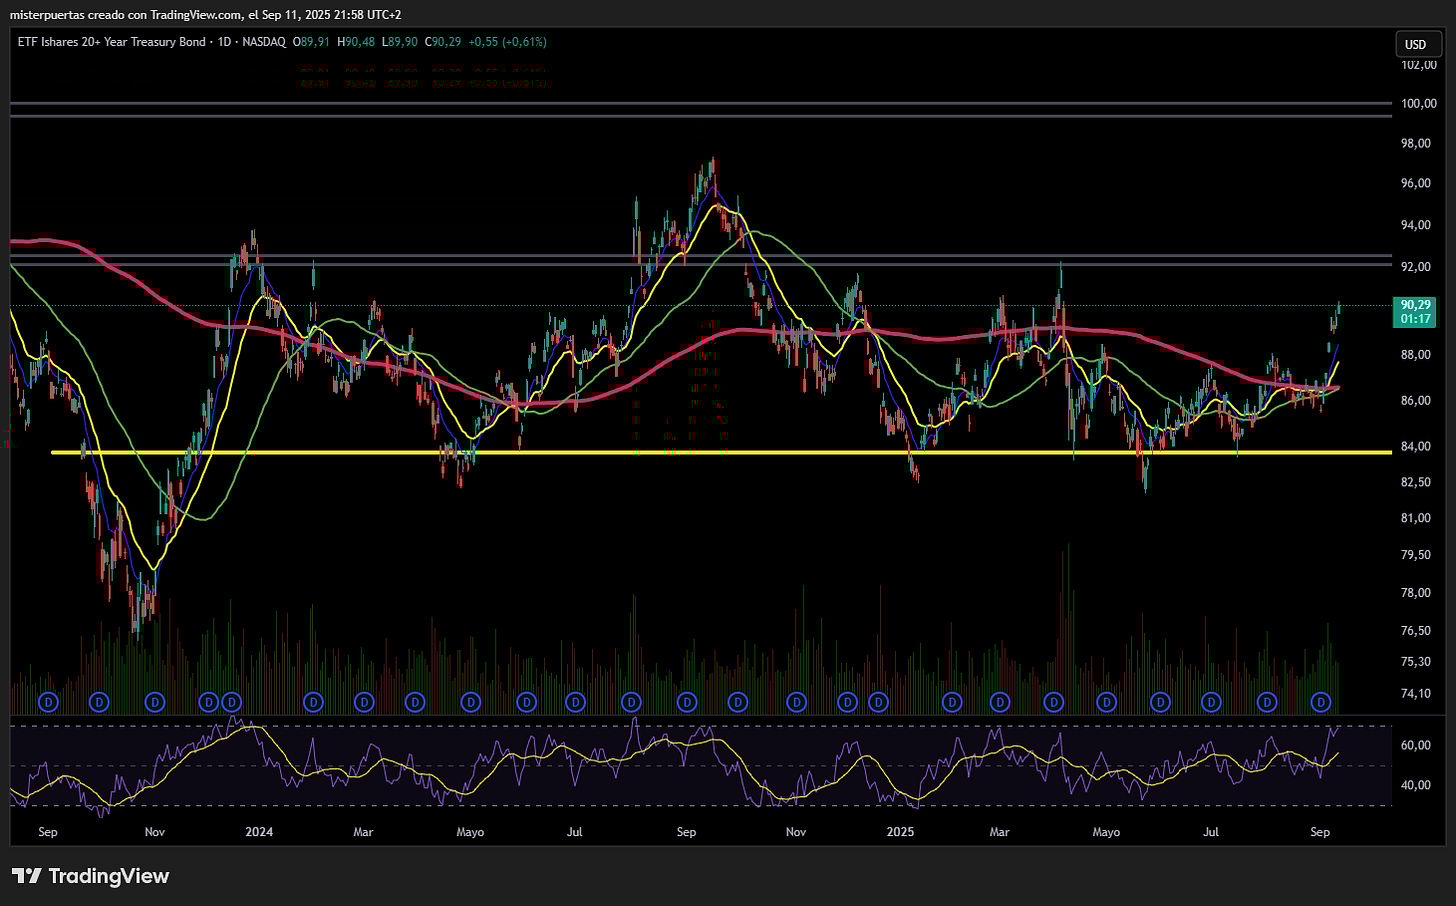Click the 100,00 price axis label
1456x906 pixels.
click(x=1418, y=104)
